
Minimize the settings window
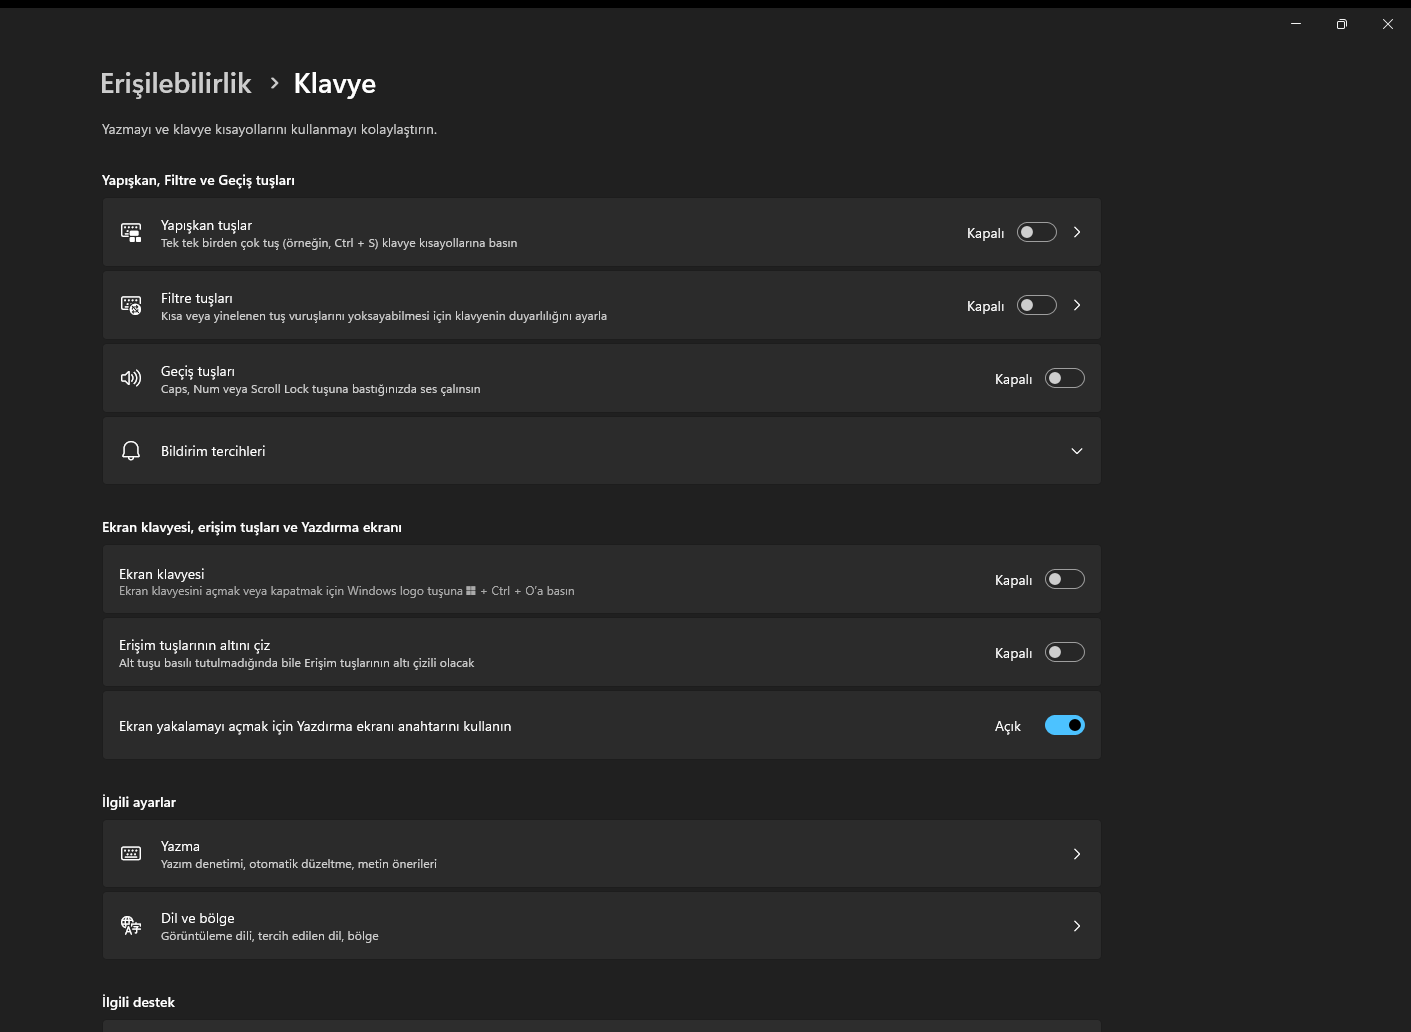point(1296,24)
